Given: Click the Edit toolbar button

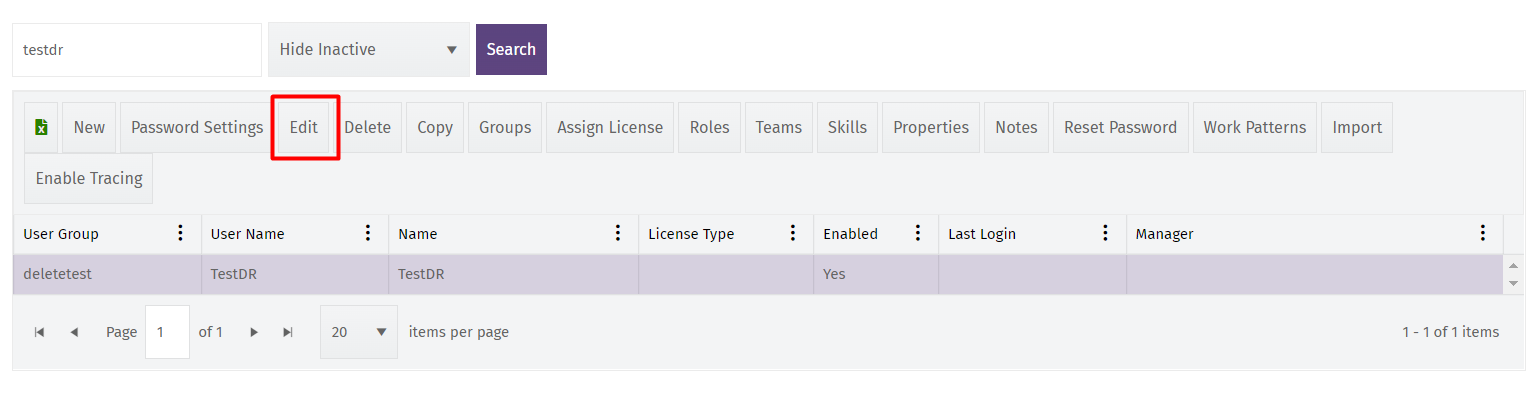Looking at the screenshot, I should pos(304,127).
